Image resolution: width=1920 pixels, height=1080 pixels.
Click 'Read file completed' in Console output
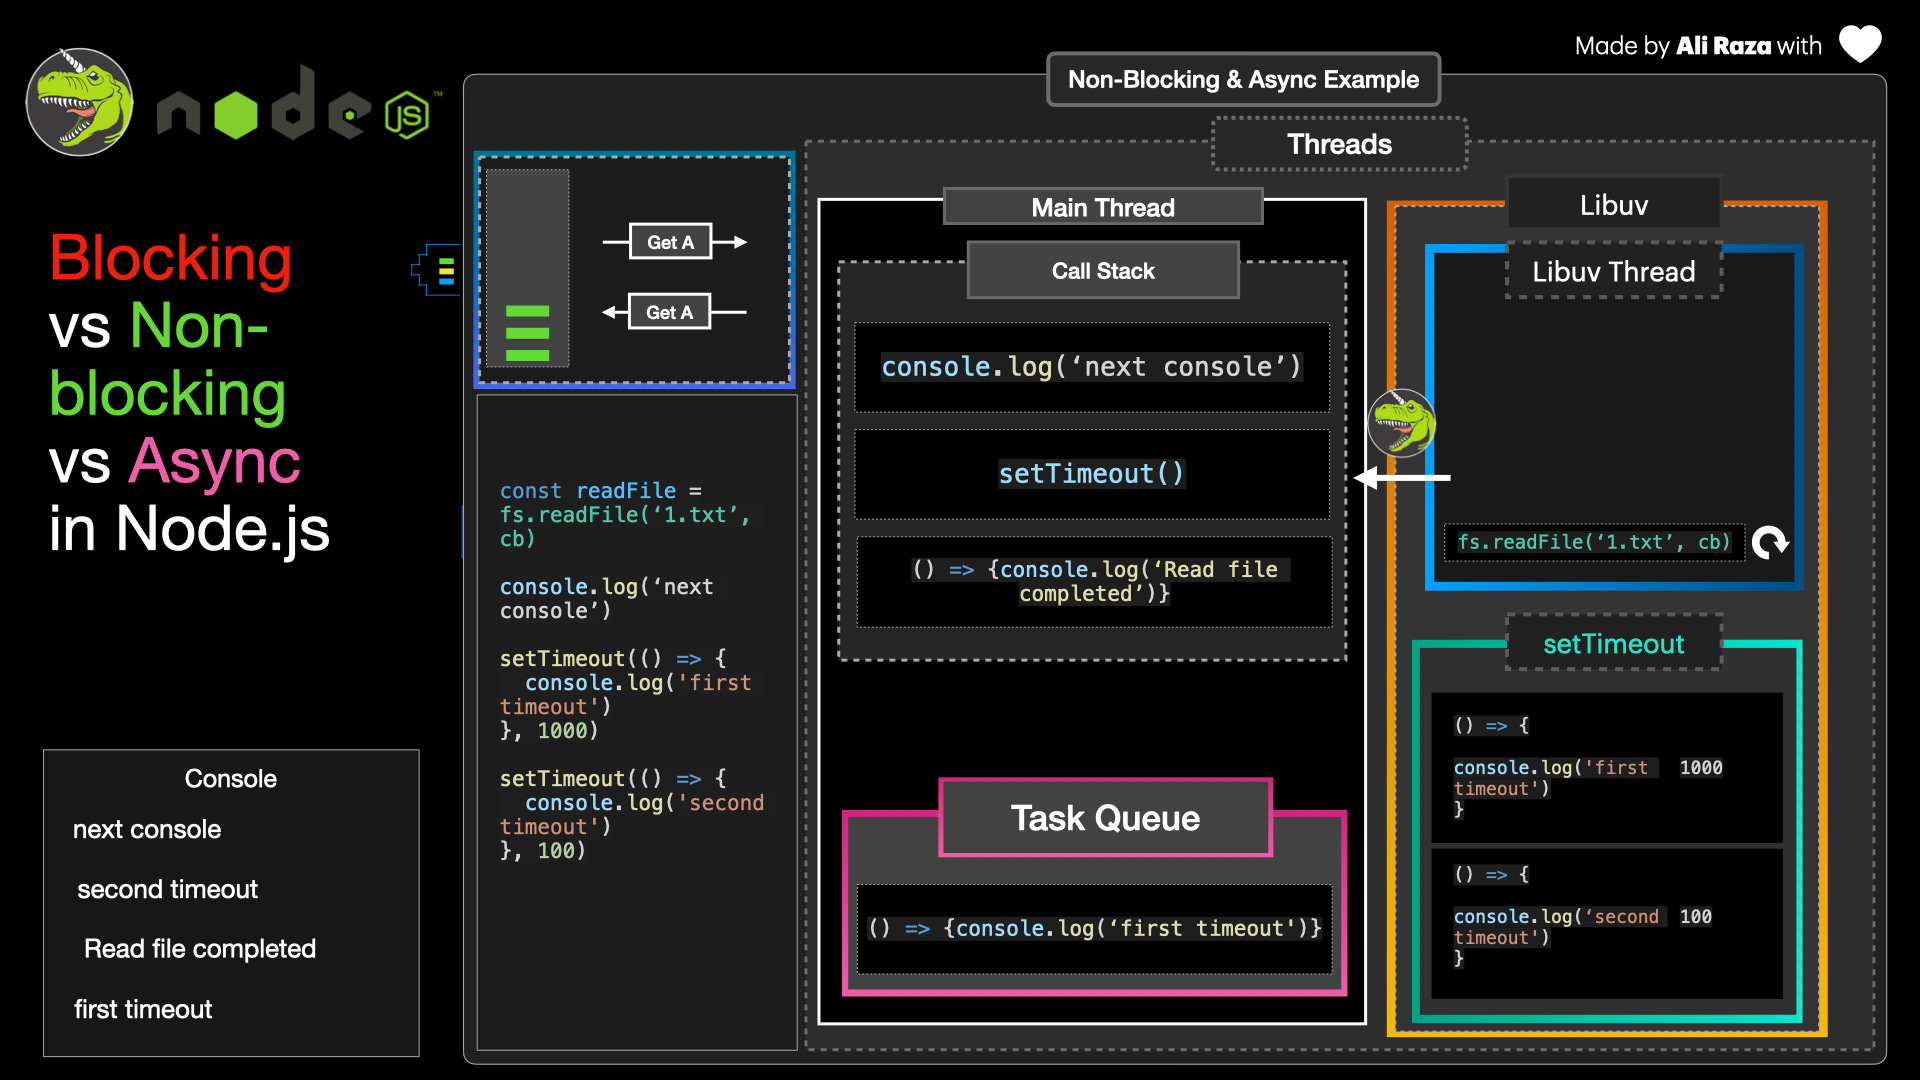(x=200, y=948)
